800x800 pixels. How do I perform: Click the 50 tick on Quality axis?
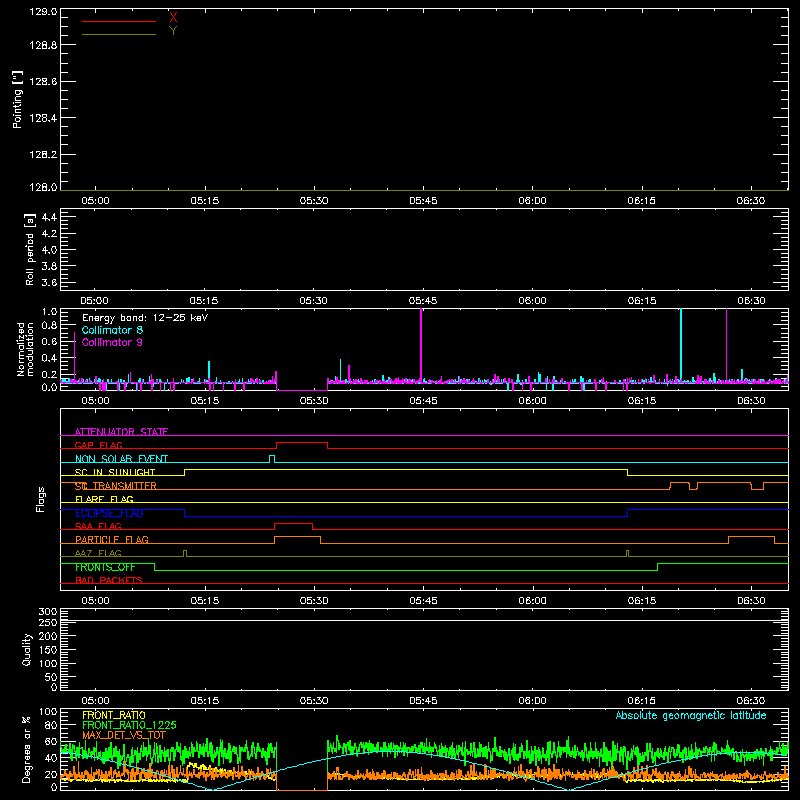coord(51,677)
